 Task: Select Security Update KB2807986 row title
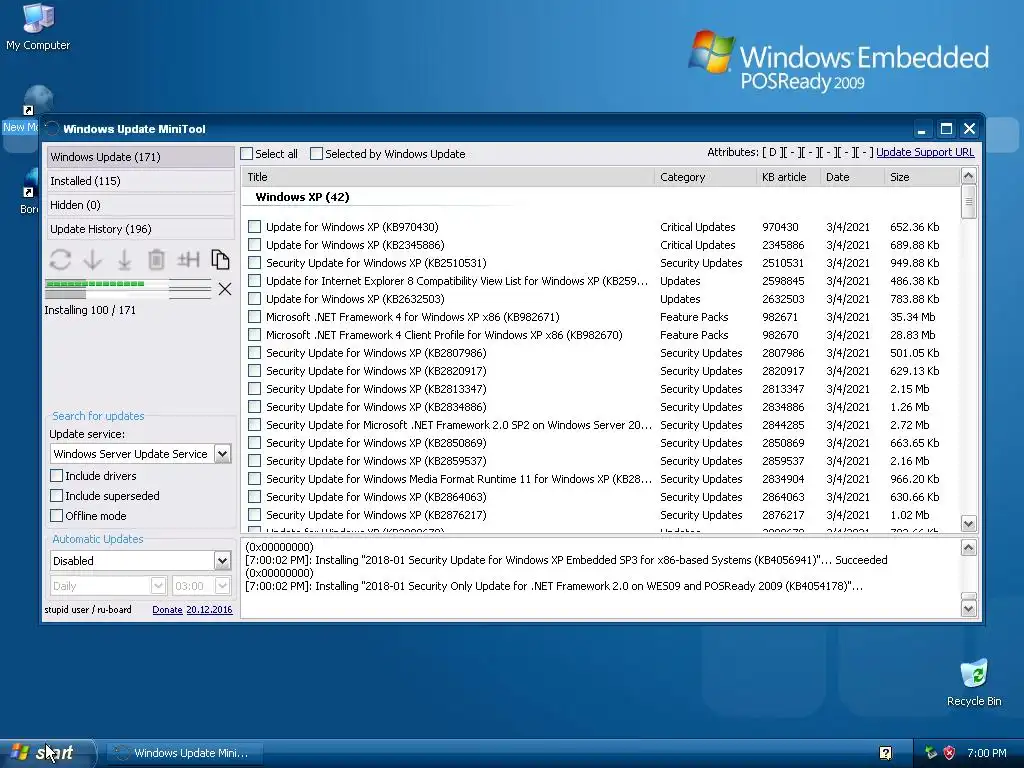click(x=376, y=353)
